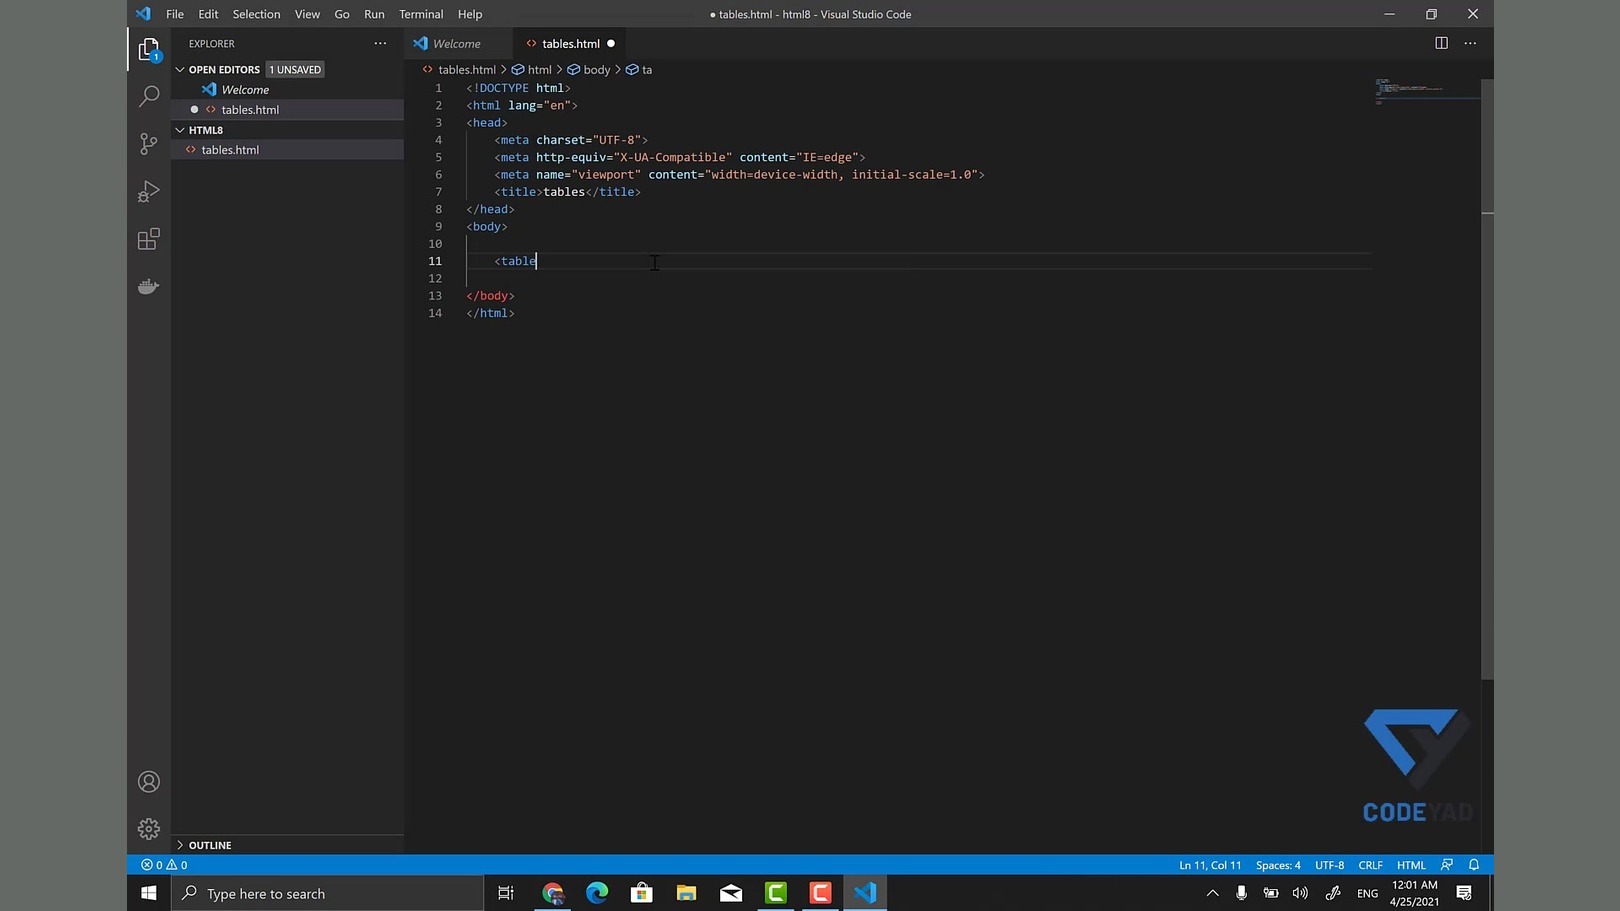Select tables.html under HTML8 folder
Screen dimensions: 1620x911
230,150
